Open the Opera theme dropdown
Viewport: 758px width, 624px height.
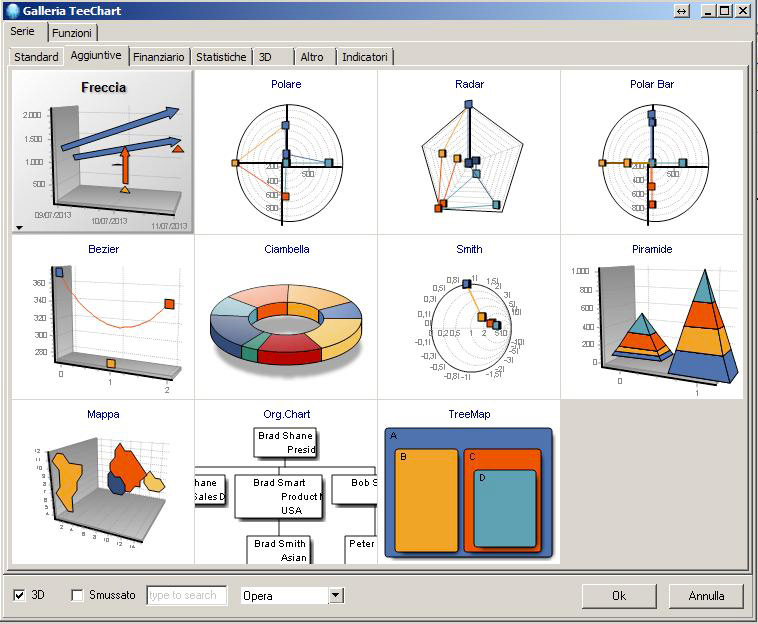point(336,596)
